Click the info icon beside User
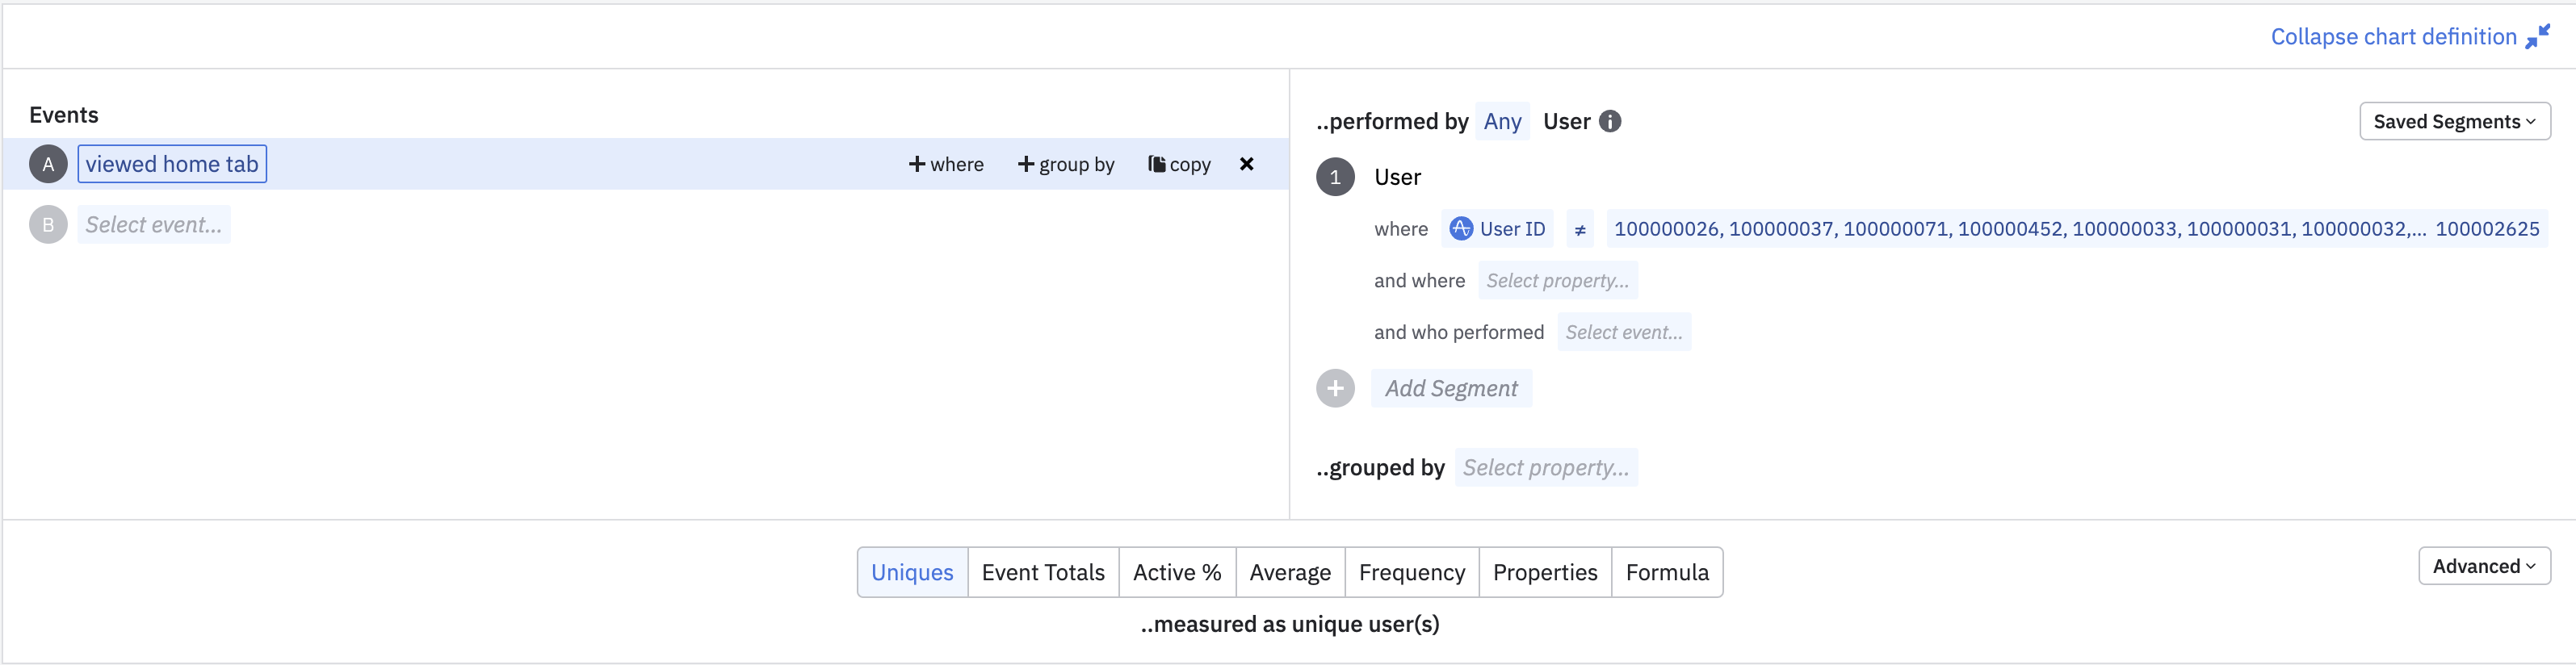 [1610, 121]
